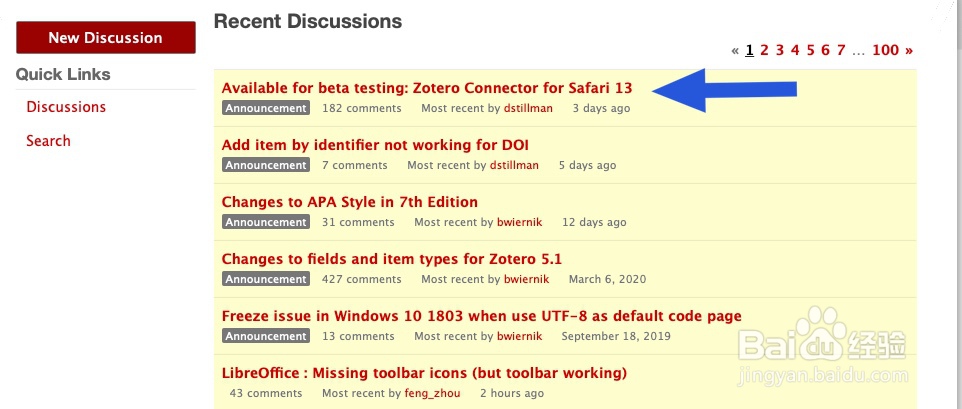The image size is (962, 409).
Task: Jump to page 7 of discussions
Action: (x=841, y=50)
